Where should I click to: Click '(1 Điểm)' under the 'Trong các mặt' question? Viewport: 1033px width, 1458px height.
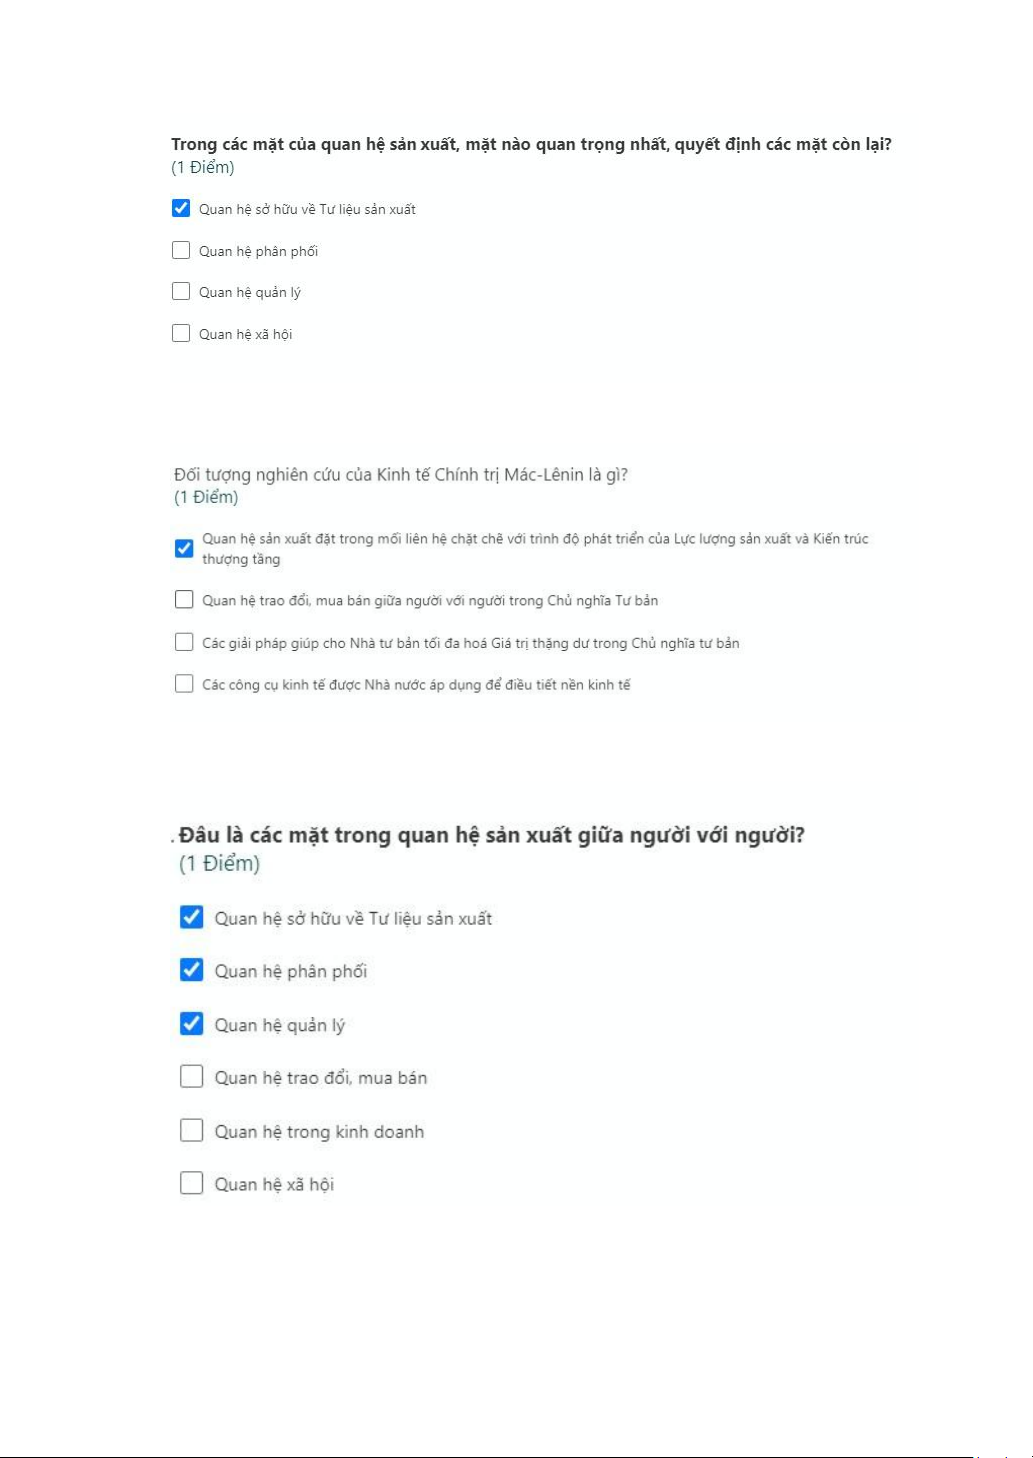(x=203, y=167)
